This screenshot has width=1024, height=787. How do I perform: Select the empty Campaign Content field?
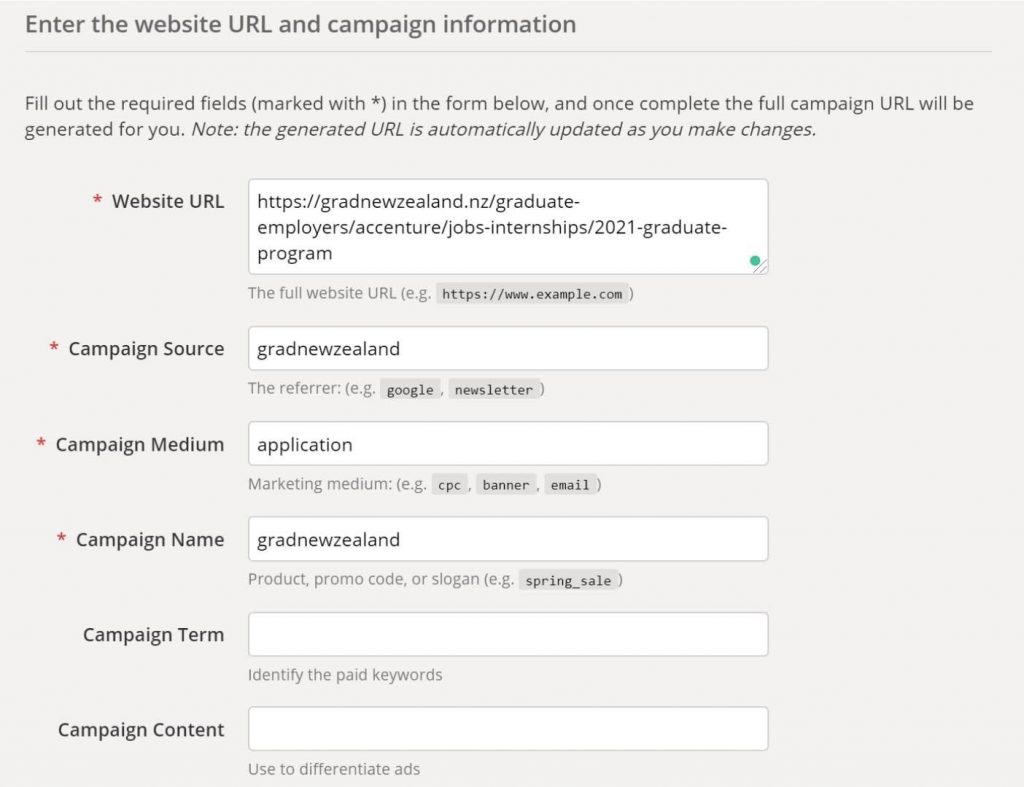click(508, 729)
